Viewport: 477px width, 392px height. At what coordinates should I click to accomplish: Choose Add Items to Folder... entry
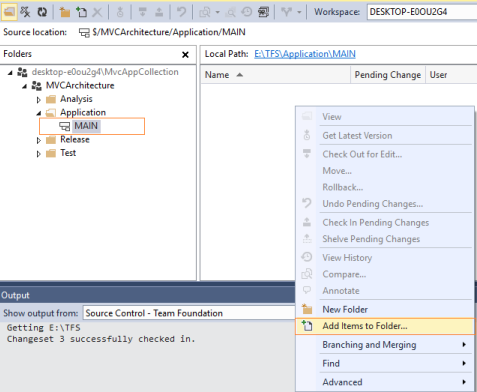click(x=385, y=326)
